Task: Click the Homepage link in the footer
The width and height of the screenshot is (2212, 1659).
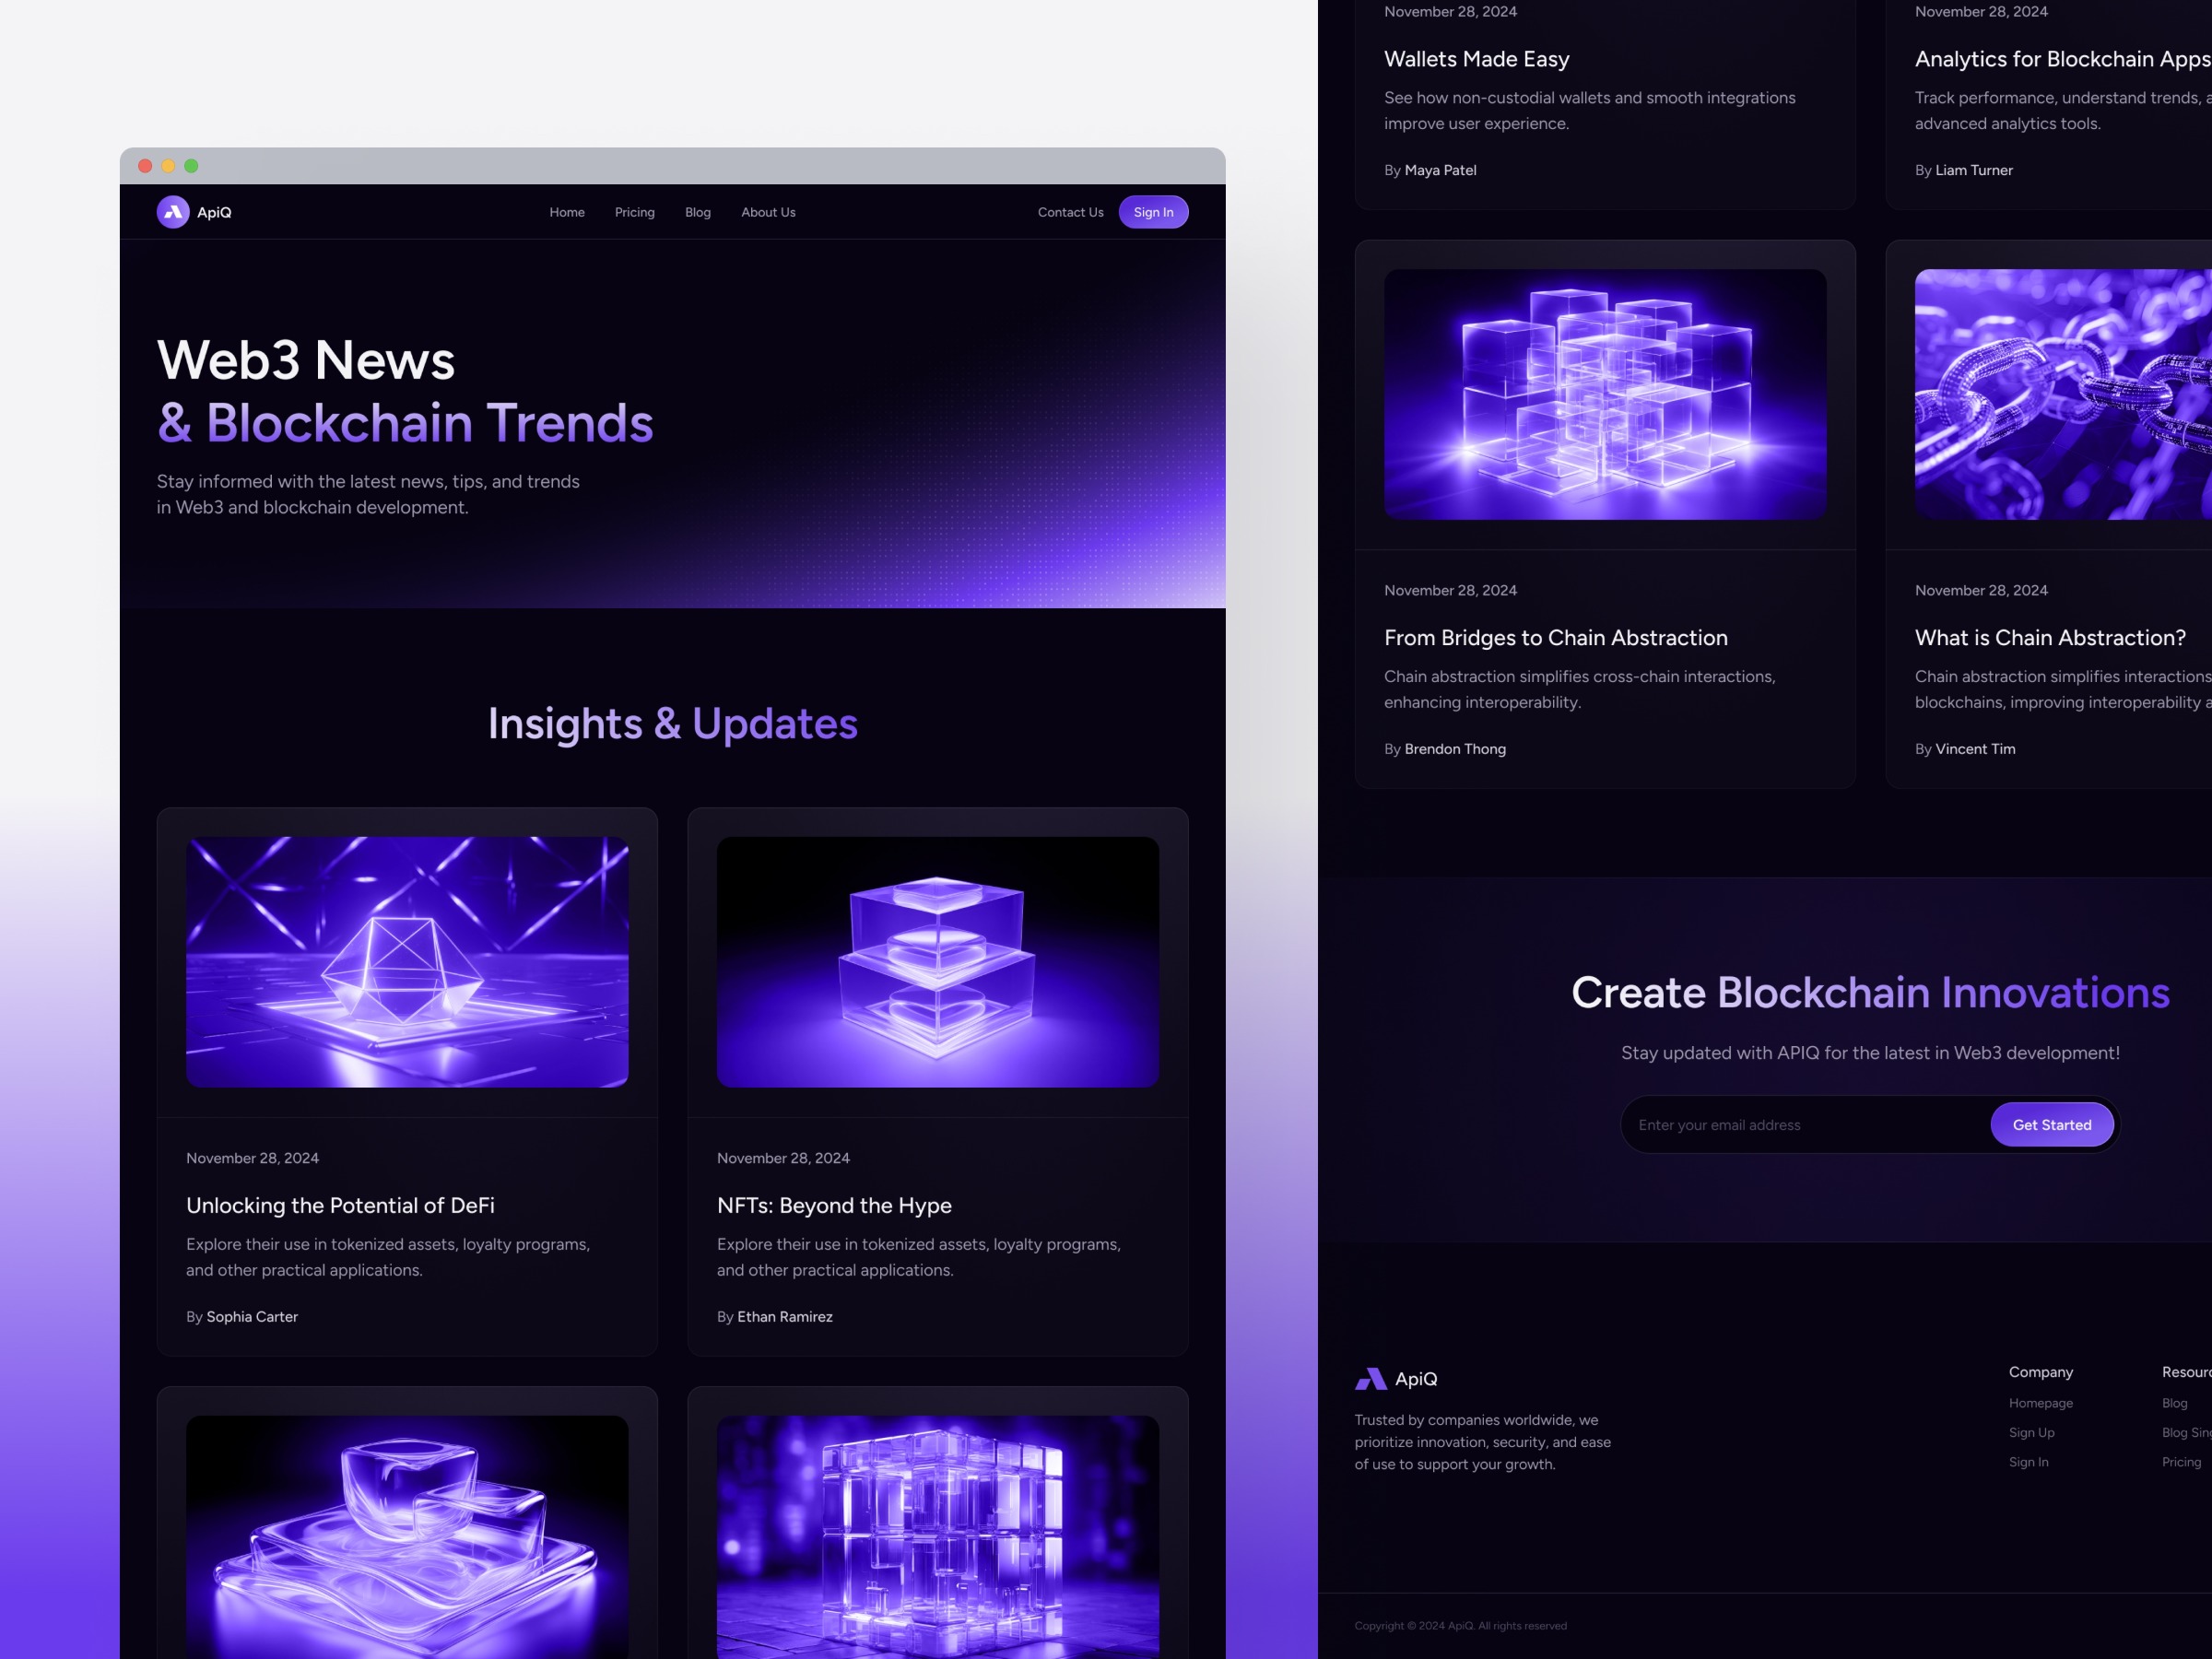Action: coord(2041,1402)
